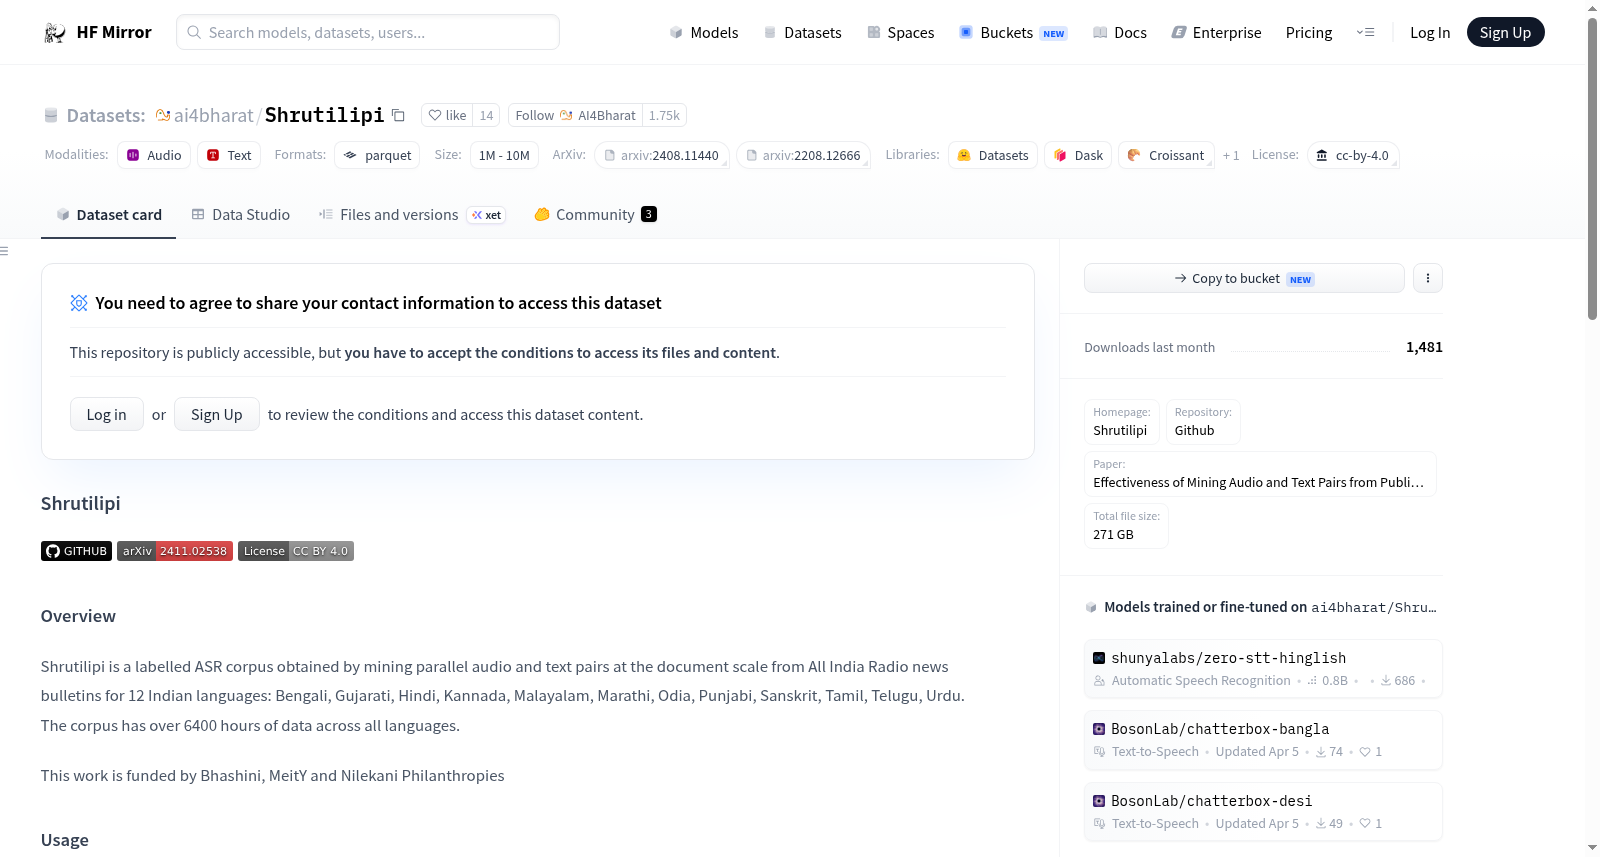
Task: Copy the Shrutilipi dataset name icon
Action: pos(398,115)
